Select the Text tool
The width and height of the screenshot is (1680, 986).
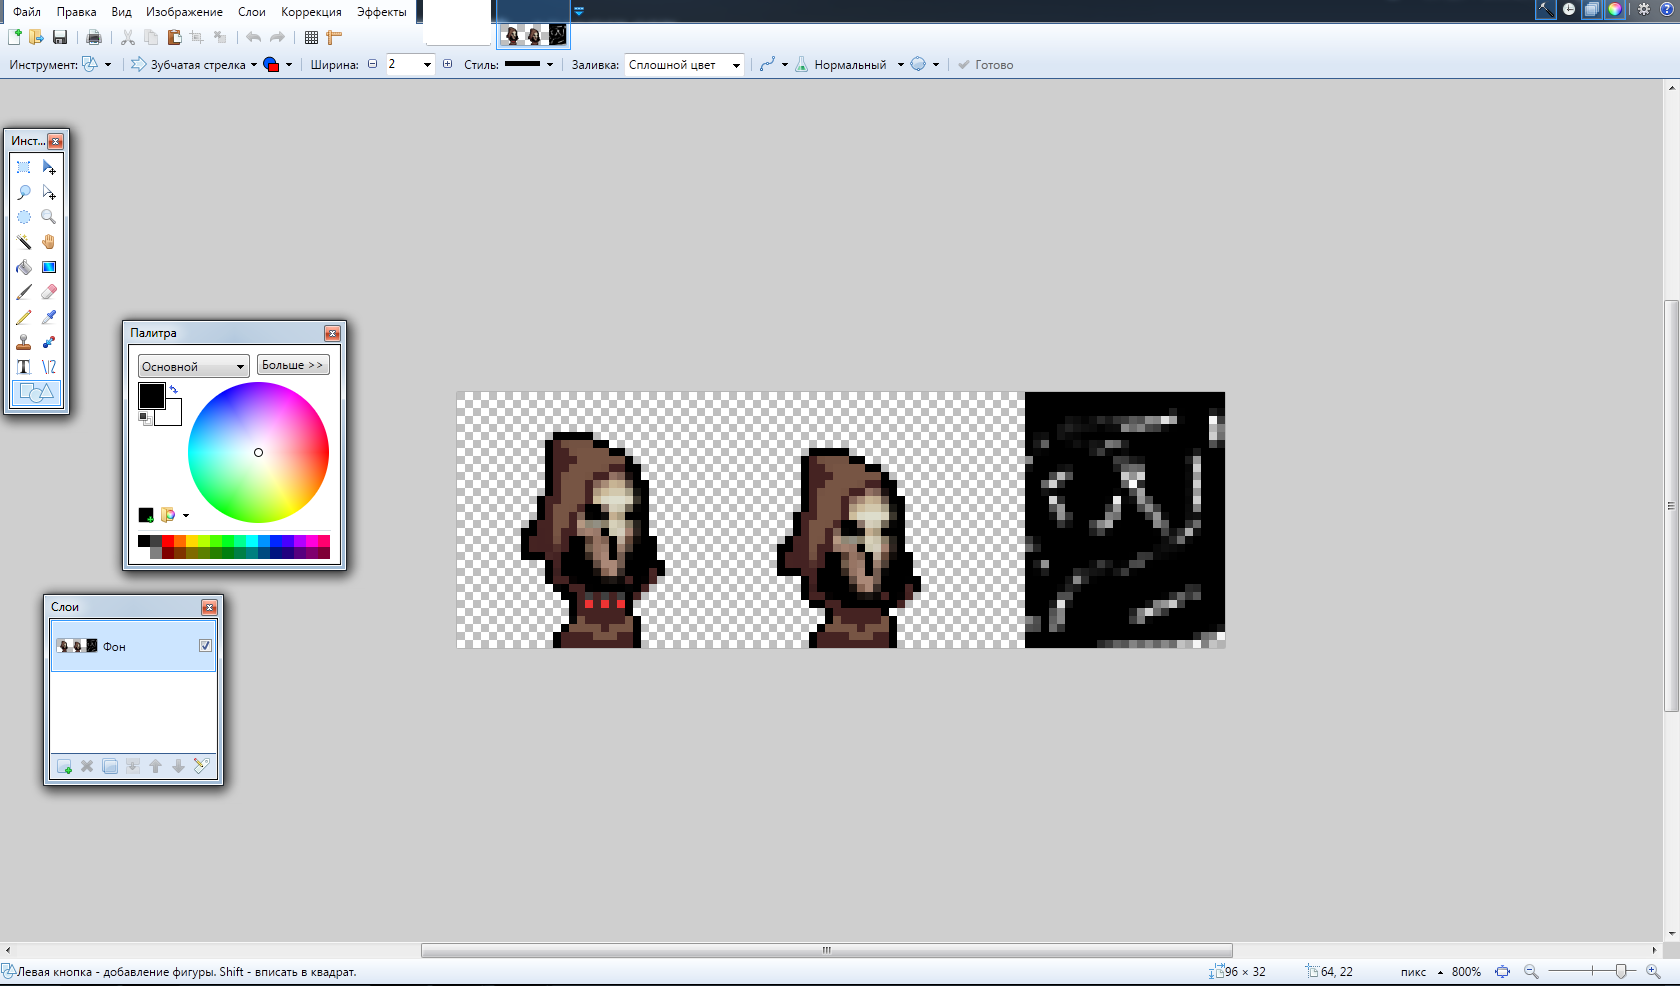pyautogui.click(x=24, y=367)
